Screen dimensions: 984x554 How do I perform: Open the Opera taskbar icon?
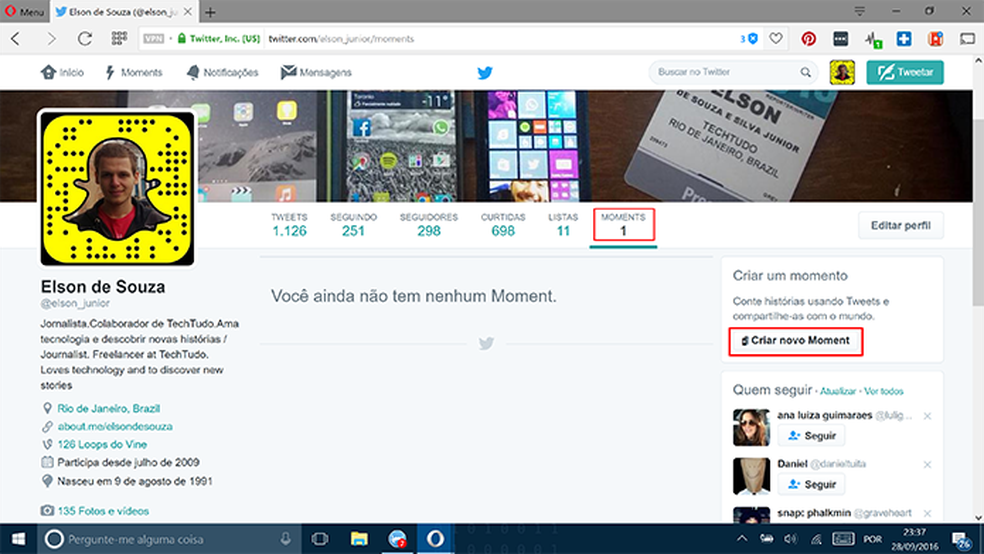pos(436,539)
